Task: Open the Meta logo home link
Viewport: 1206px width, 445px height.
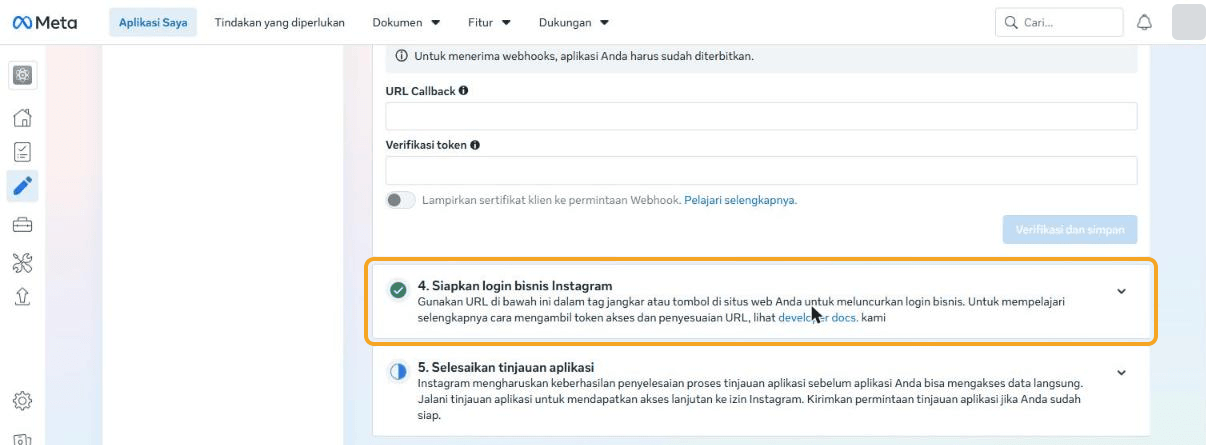Action: tap(44, 22)
